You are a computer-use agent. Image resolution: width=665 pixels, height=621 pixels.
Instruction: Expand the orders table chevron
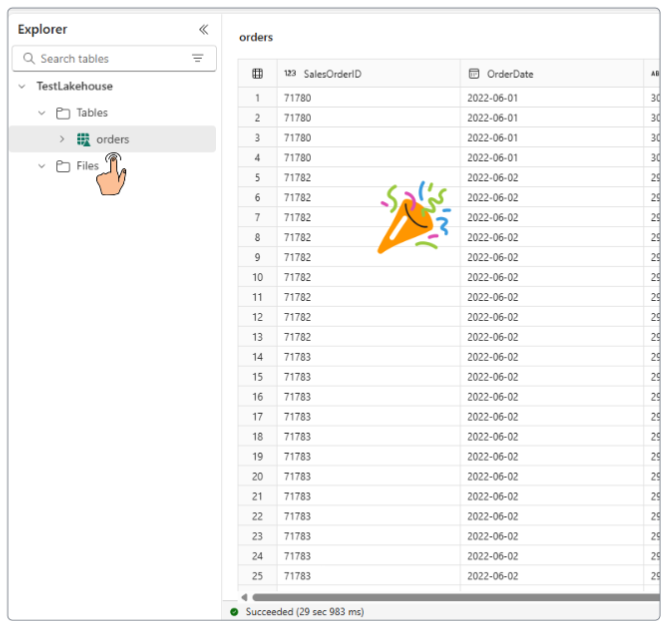coord(62,139)
